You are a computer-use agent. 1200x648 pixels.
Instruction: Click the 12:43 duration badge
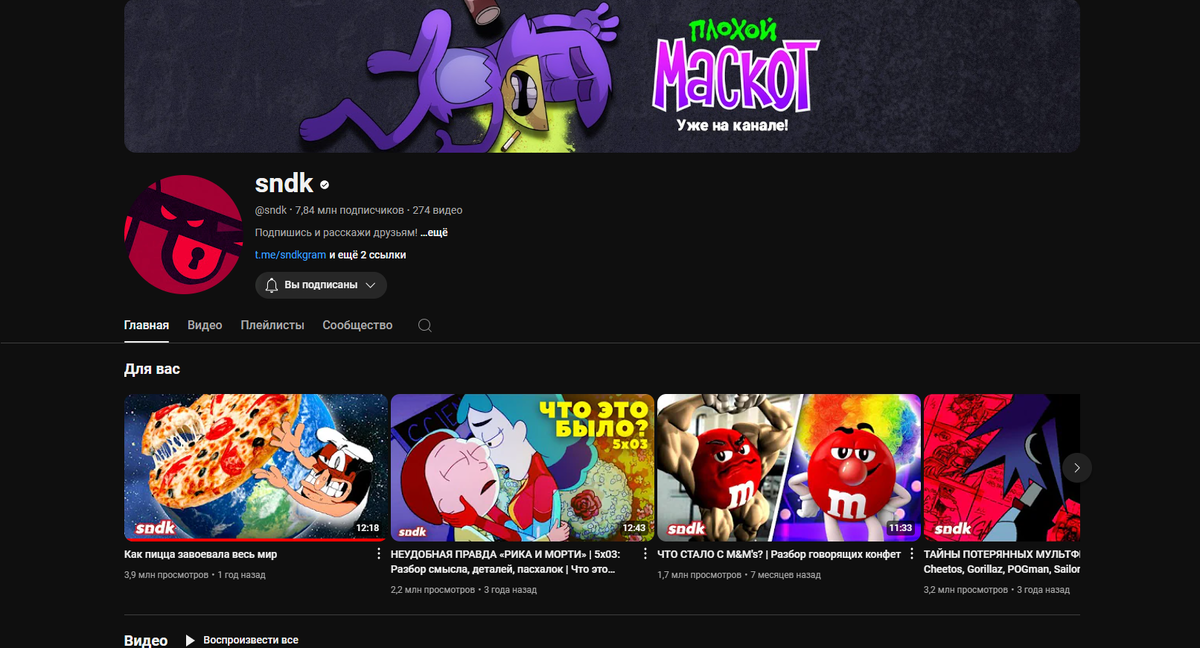[x=634, y=527]
